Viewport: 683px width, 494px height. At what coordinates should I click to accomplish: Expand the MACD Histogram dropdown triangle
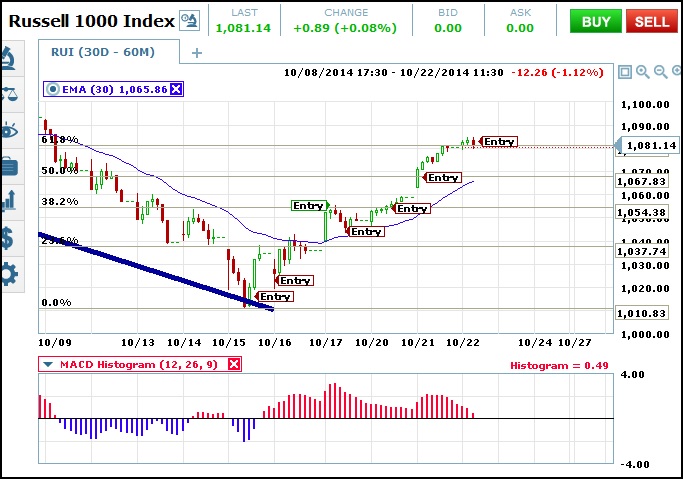pos(47,364)
